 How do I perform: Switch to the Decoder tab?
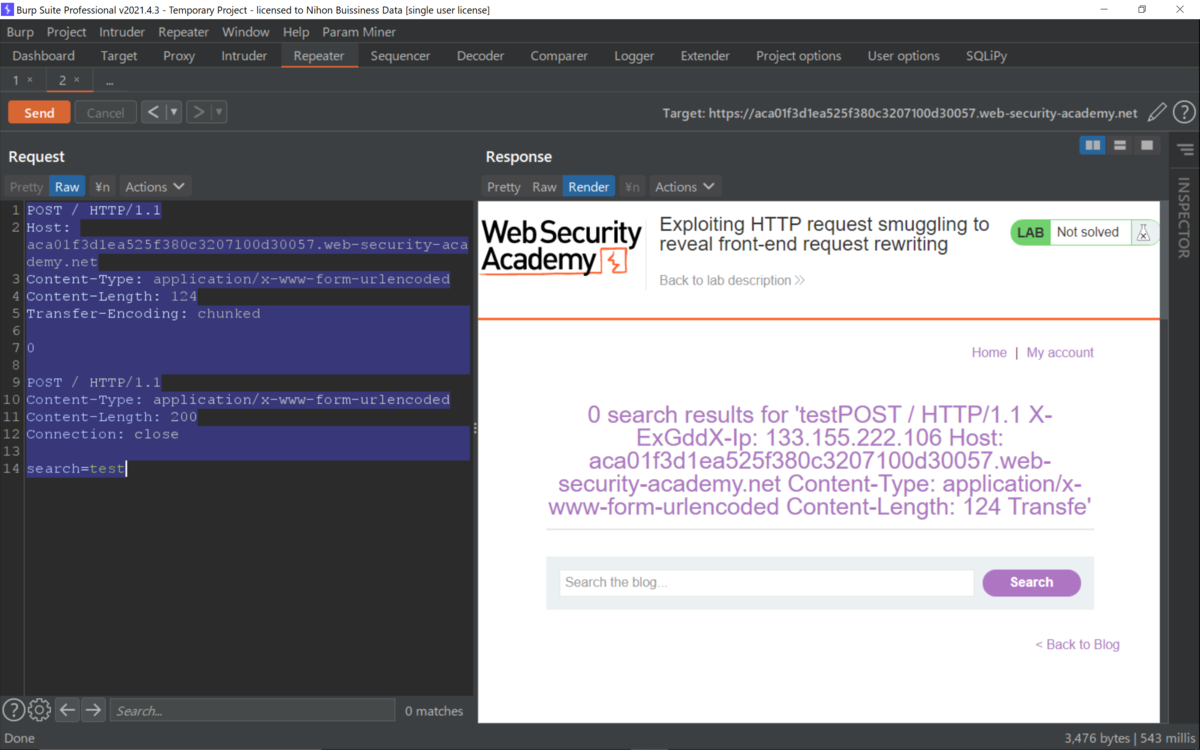[481, 56]
